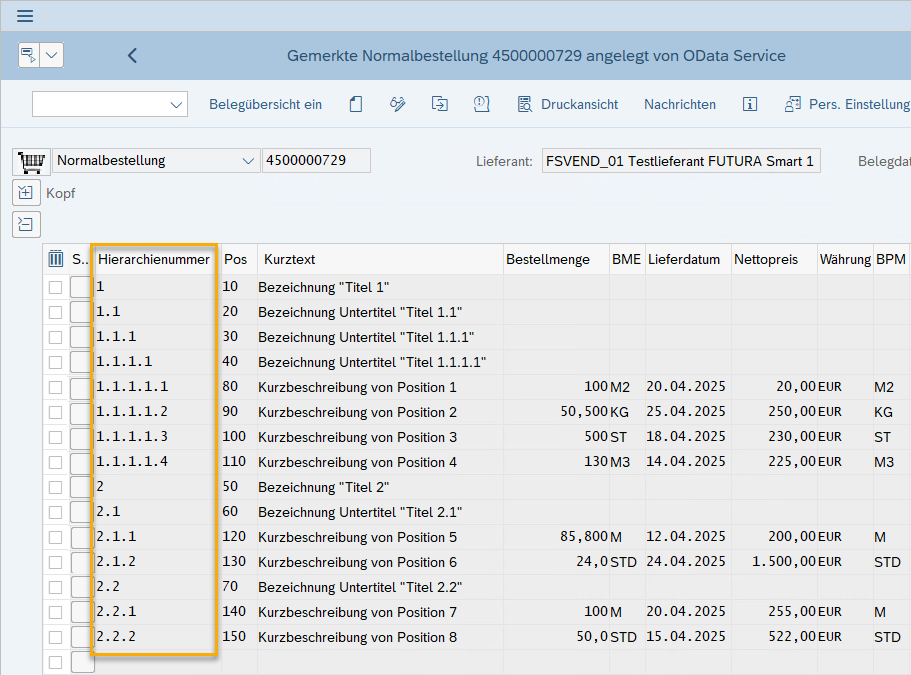Click Belegübersicht ein button

pos(265,104)
